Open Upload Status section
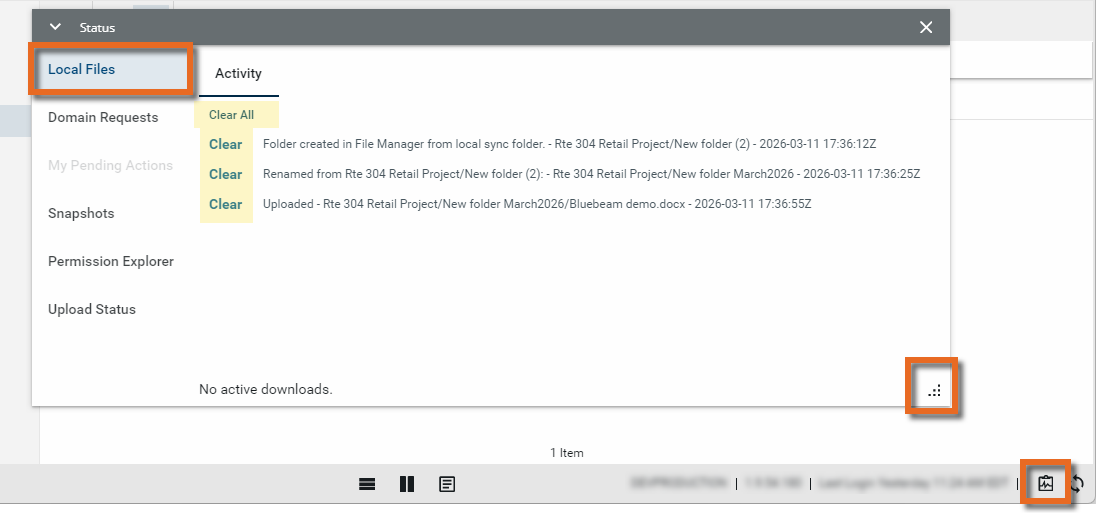 coord(92,309)
